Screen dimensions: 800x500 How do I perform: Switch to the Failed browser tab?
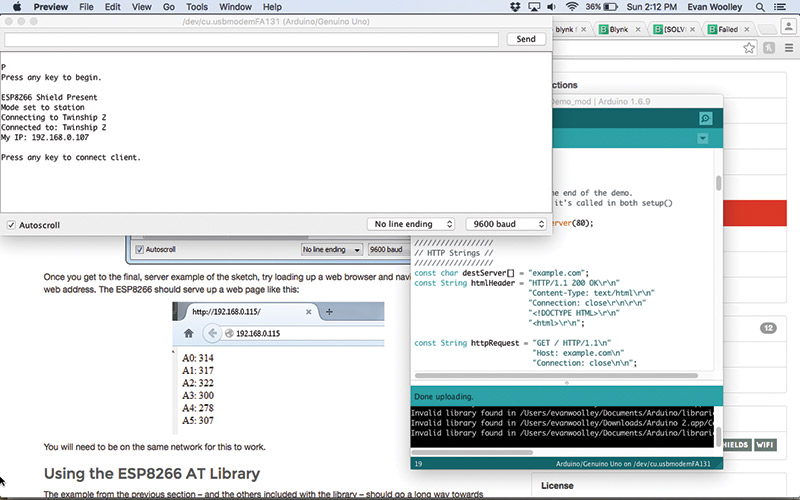tap(728, 30)
